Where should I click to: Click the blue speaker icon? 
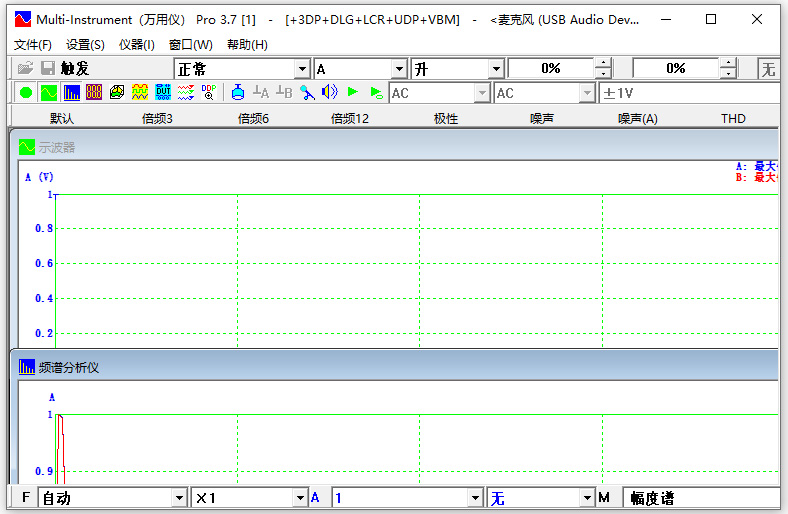330,92
